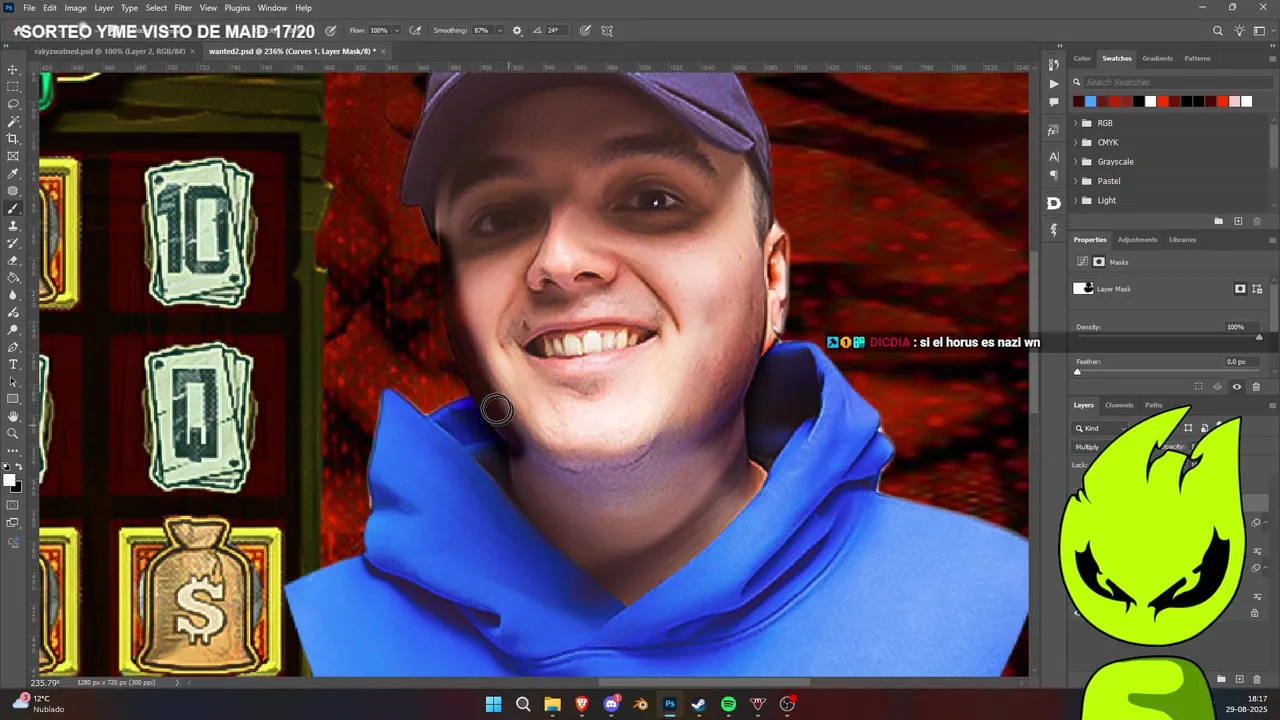Select the Paint Bucket tool
Screen dimensions: 1280x720
coord(13,278)
